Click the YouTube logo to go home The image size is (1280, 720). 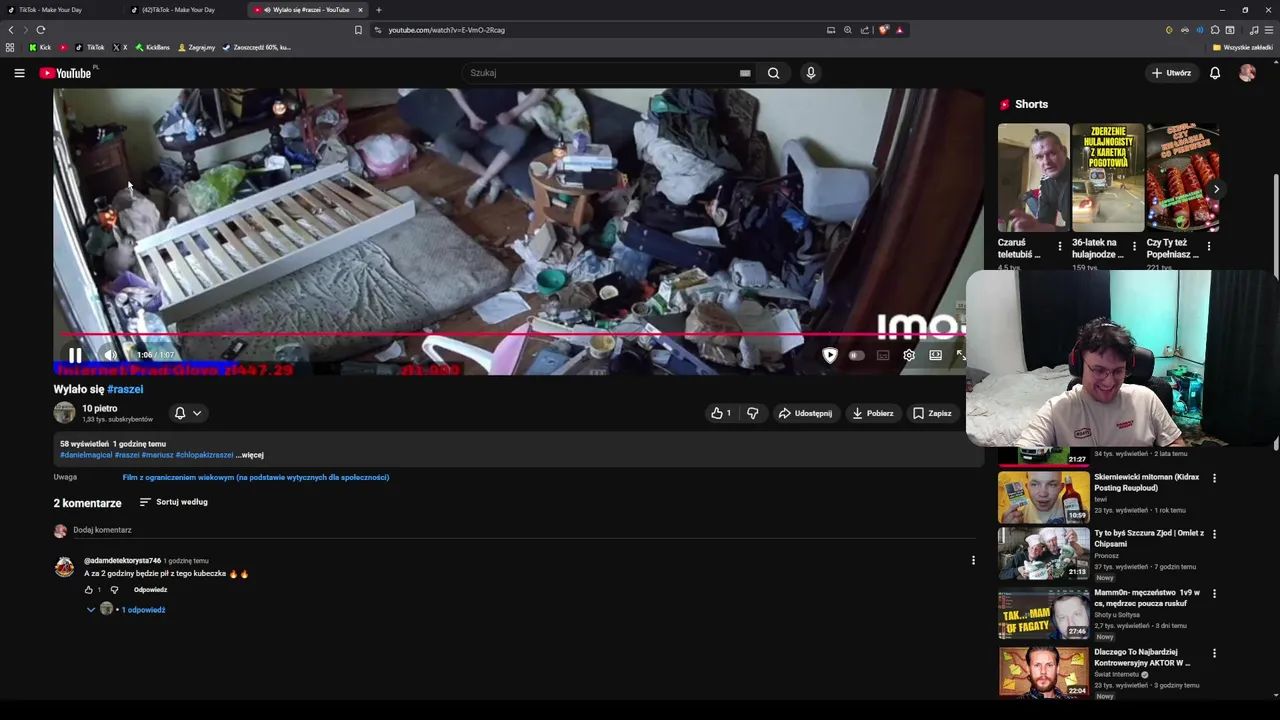[x=66, y=73]
